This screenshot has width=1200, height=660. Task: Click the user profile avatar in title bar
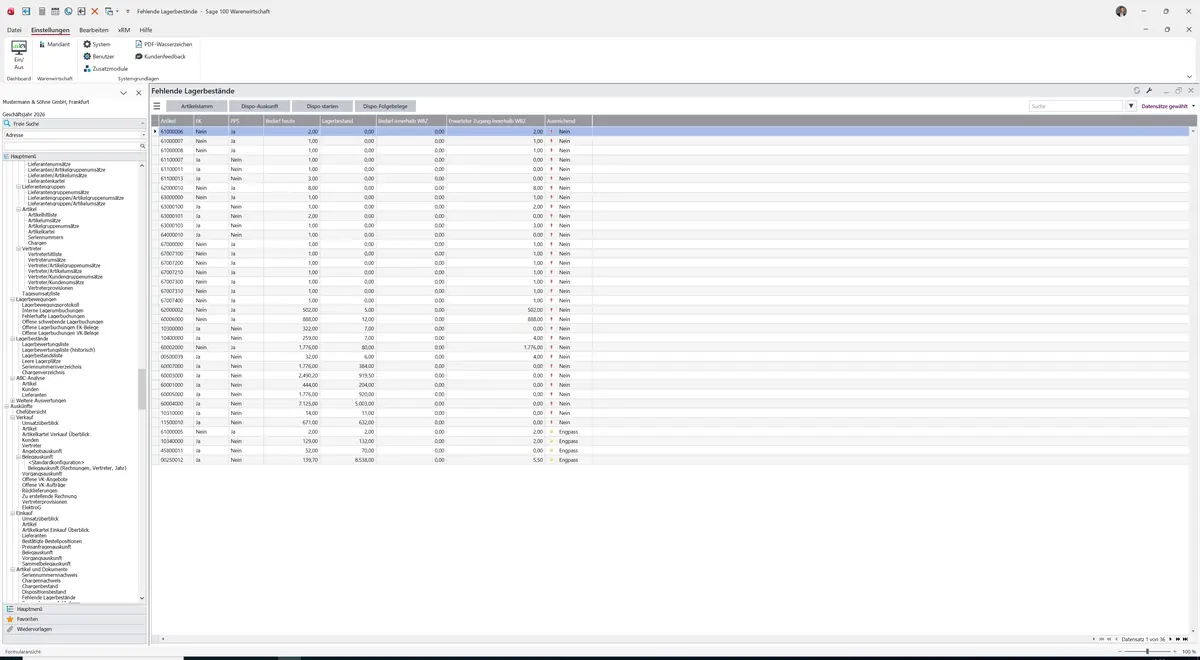[x=1121, y=11]
